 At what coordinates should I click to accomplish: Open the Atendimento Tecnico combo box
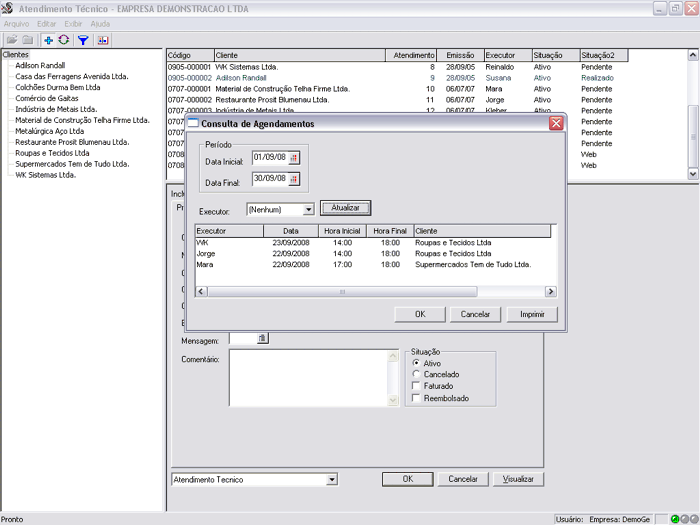332,480
